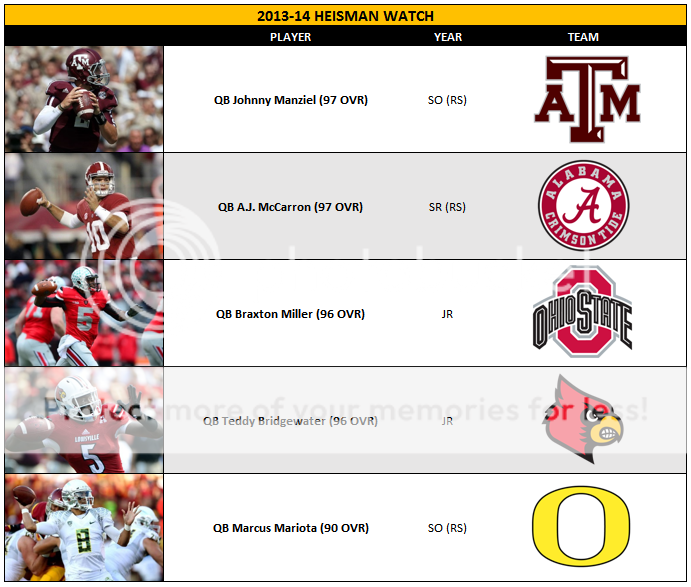Open A.J. McCarron's player photo
The width and height of the screenshot is (691, 587).
(x=84, y=207)
